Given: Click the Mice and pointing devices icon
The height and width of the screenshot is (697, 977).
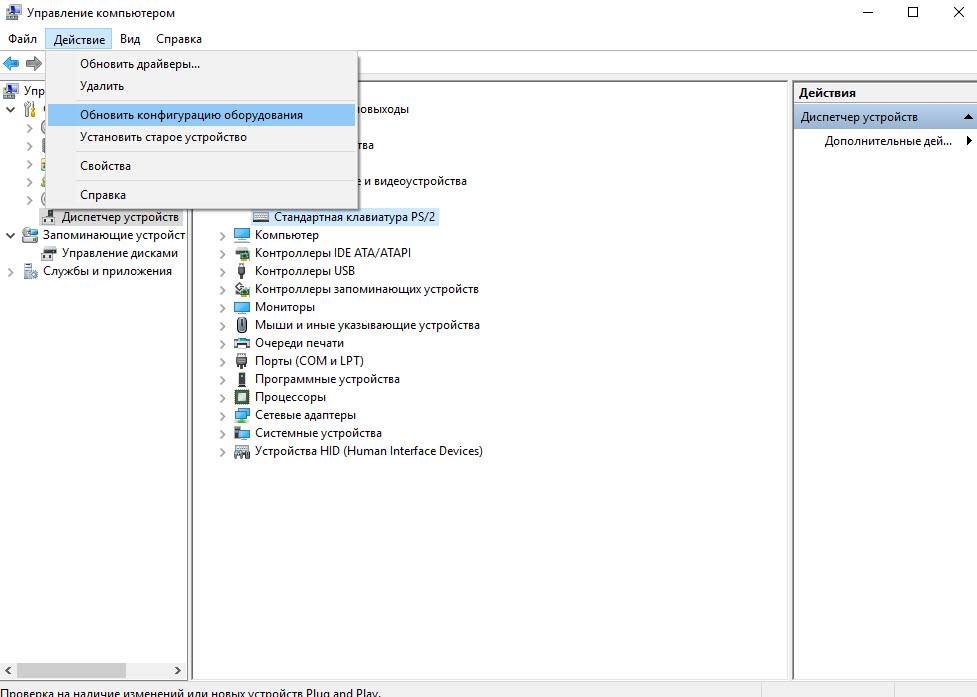Looking at the screenshot, I should [x=242, y=325].
